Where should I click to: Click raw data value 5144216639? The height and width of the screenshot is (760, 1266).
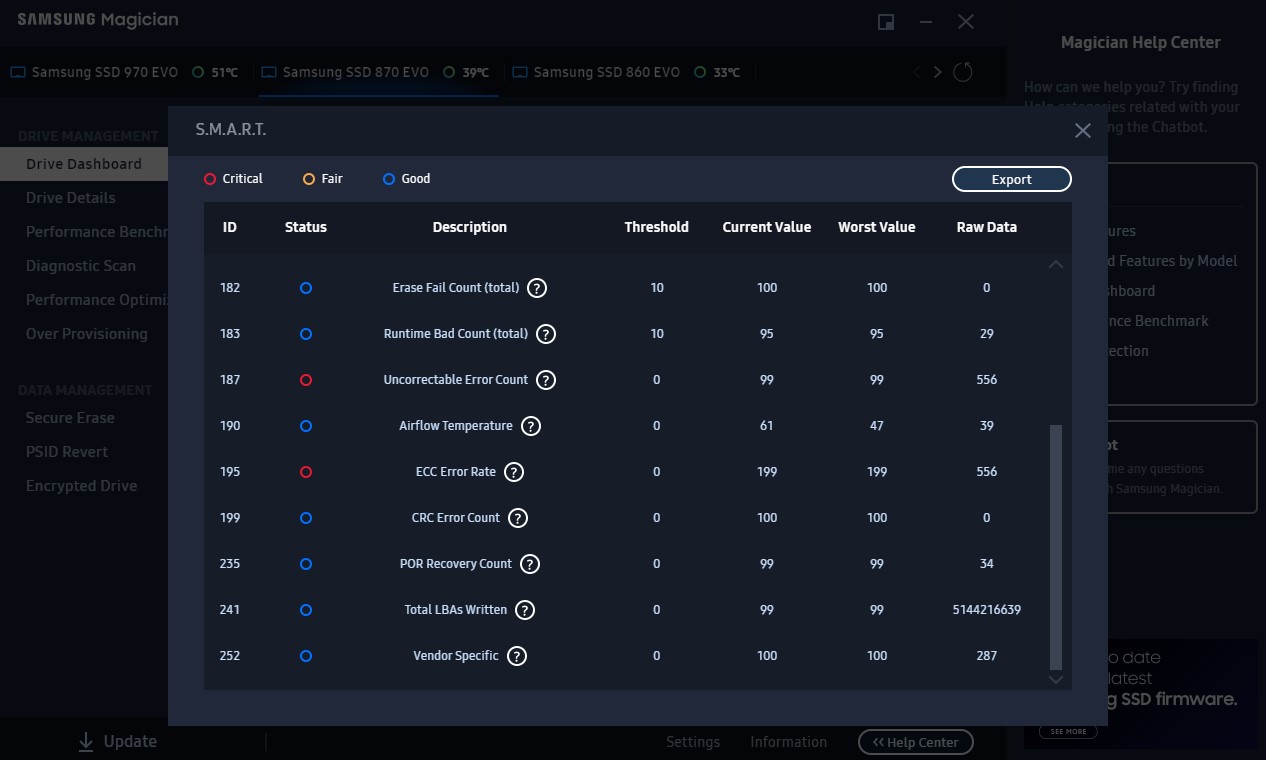[x=987, y=610]
